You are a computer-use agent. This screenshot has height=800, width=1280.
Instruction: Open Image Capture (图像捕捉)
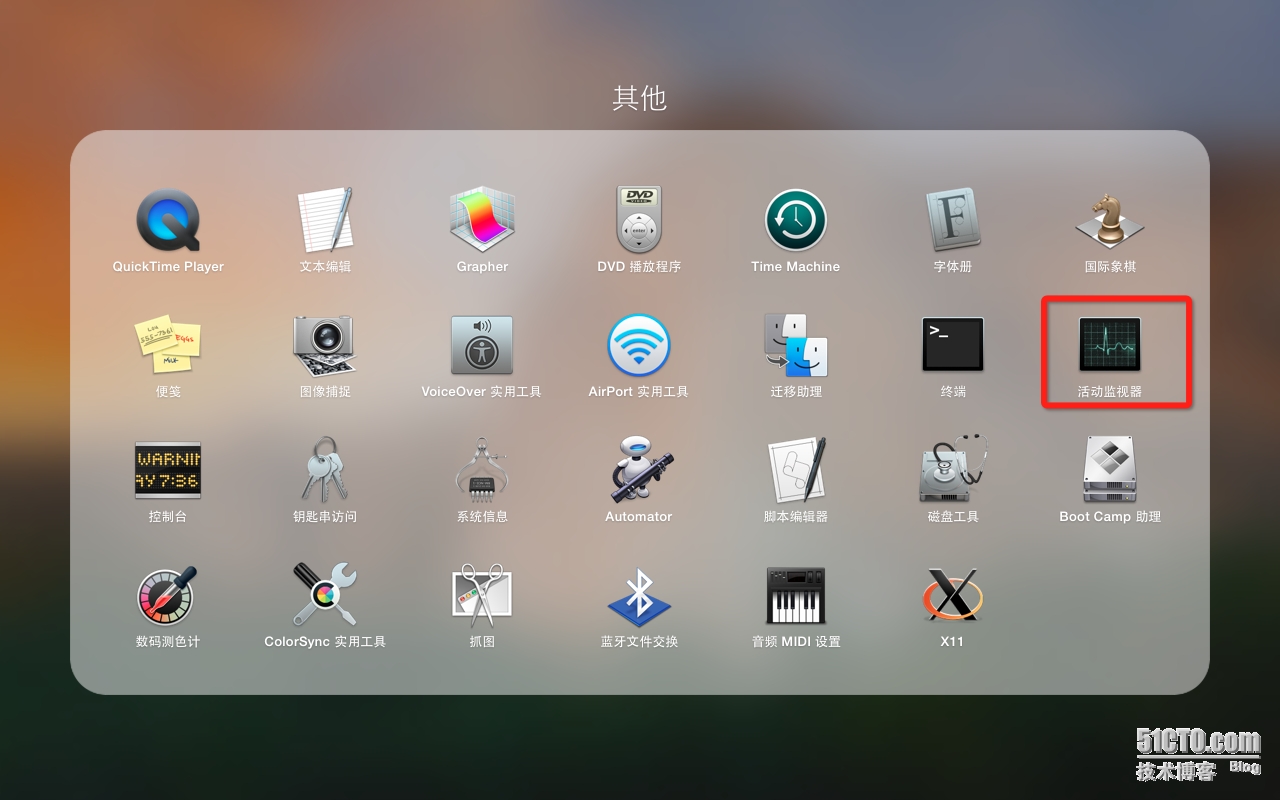[x=324, y=345]
